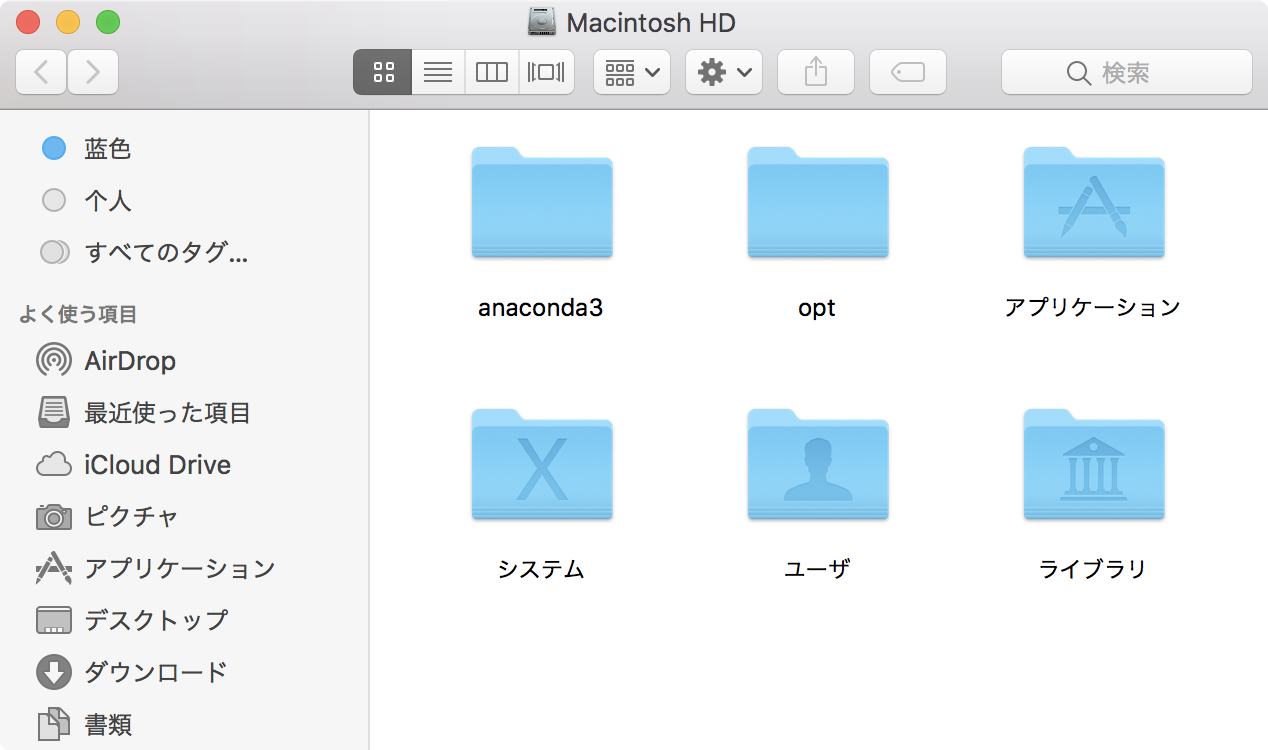This screenshot has height=750, width=1268.
Task: Switch to Cover Flow view
Action: (546, 72)
